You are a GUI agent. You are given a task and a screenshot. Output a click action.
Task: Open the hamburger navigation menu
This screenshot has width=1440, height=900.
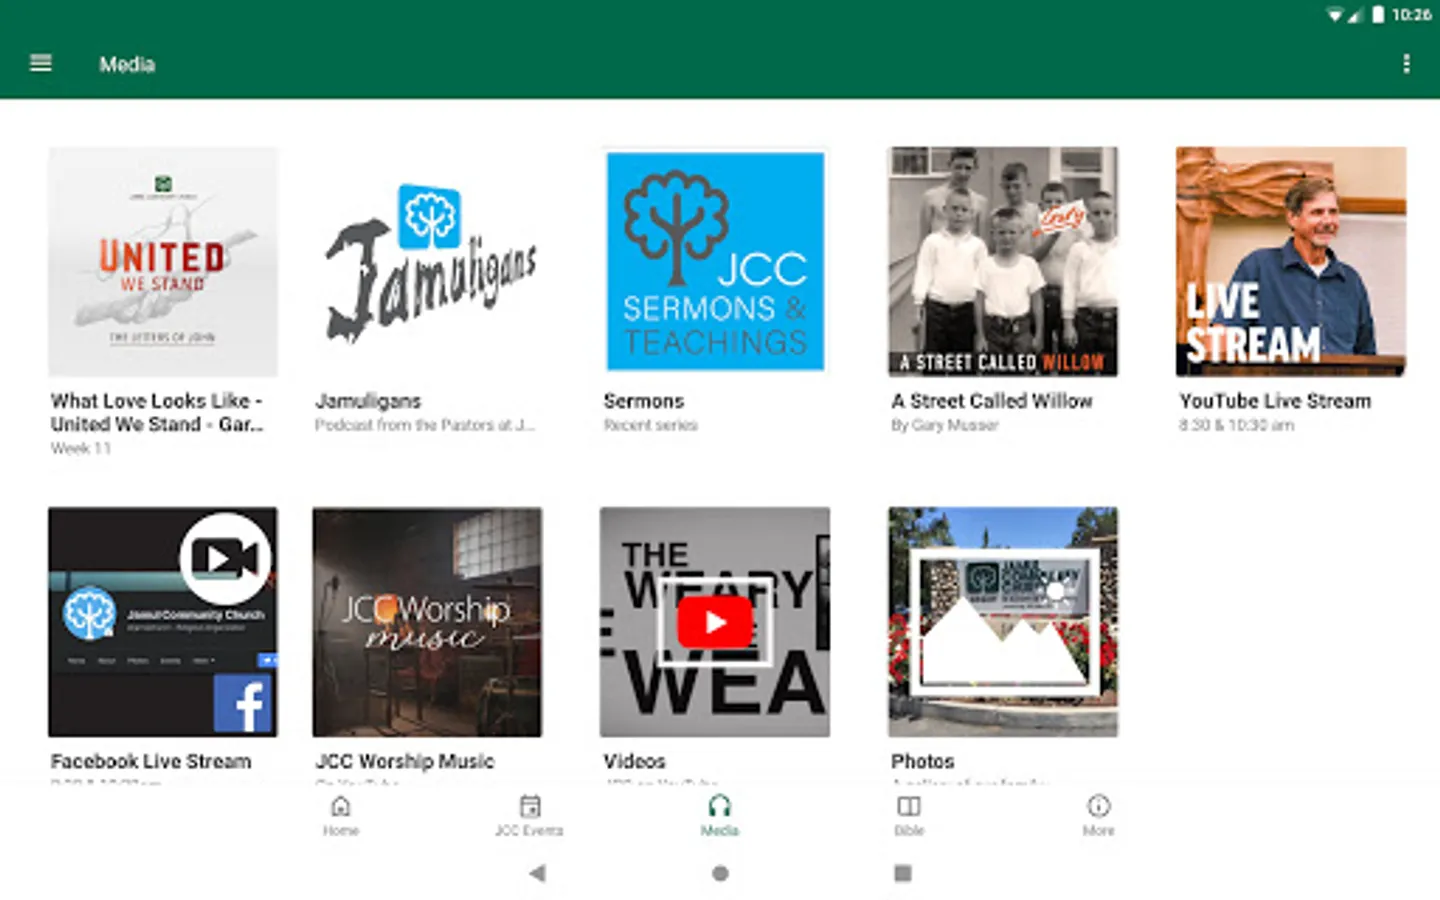(41, 64)
